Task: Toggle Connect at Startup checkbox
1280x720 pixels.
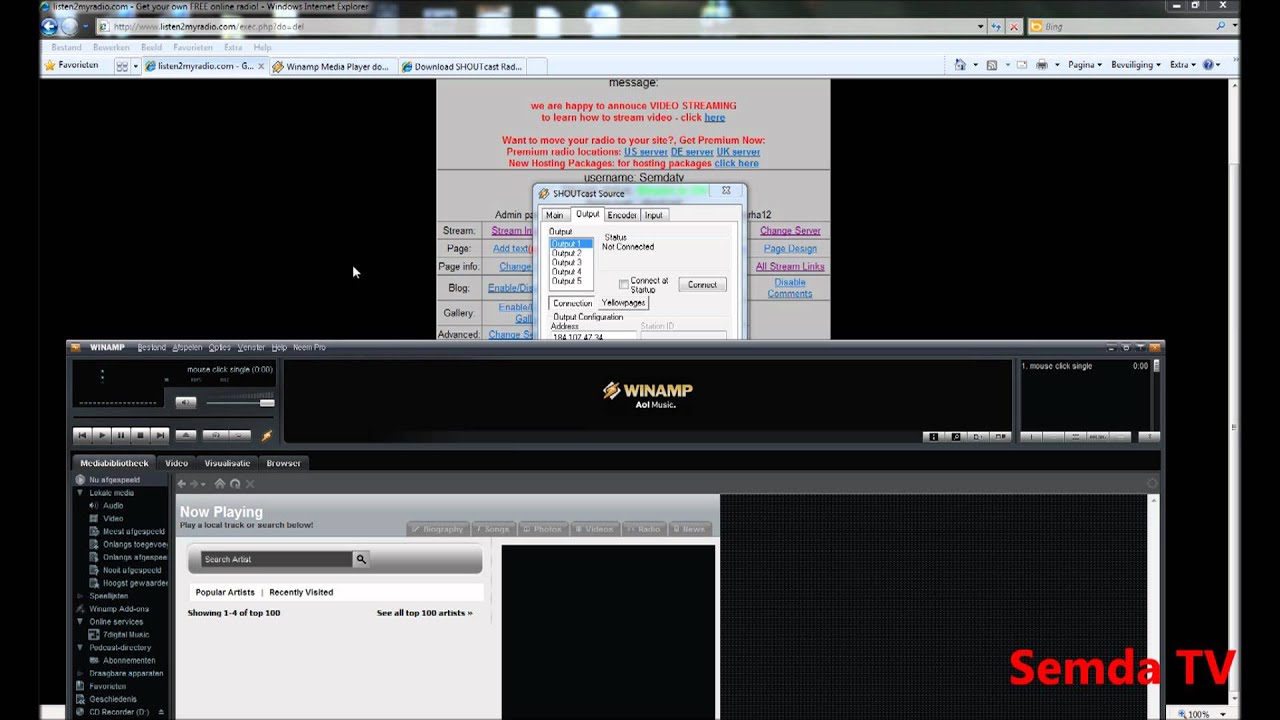Action: tap(623, 285)
